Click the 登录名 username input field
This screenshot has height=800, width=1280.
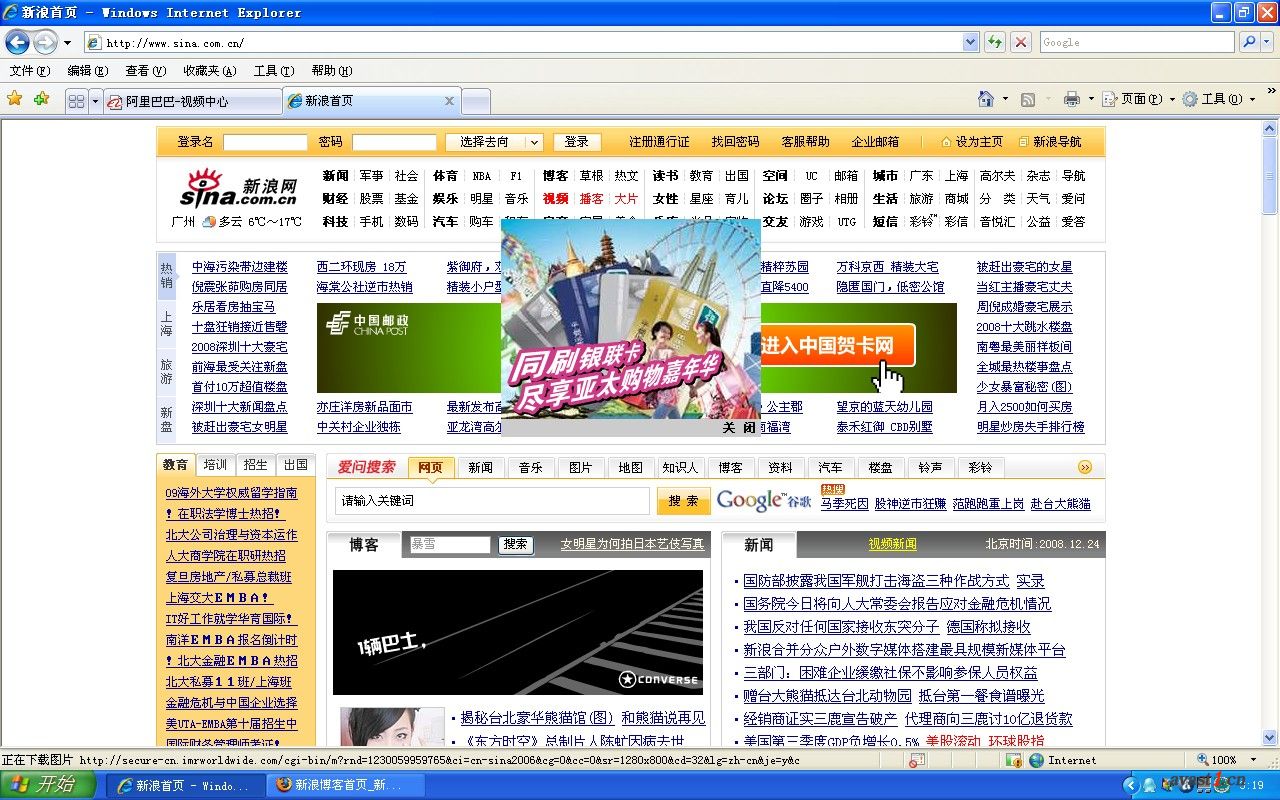(265, 142)
